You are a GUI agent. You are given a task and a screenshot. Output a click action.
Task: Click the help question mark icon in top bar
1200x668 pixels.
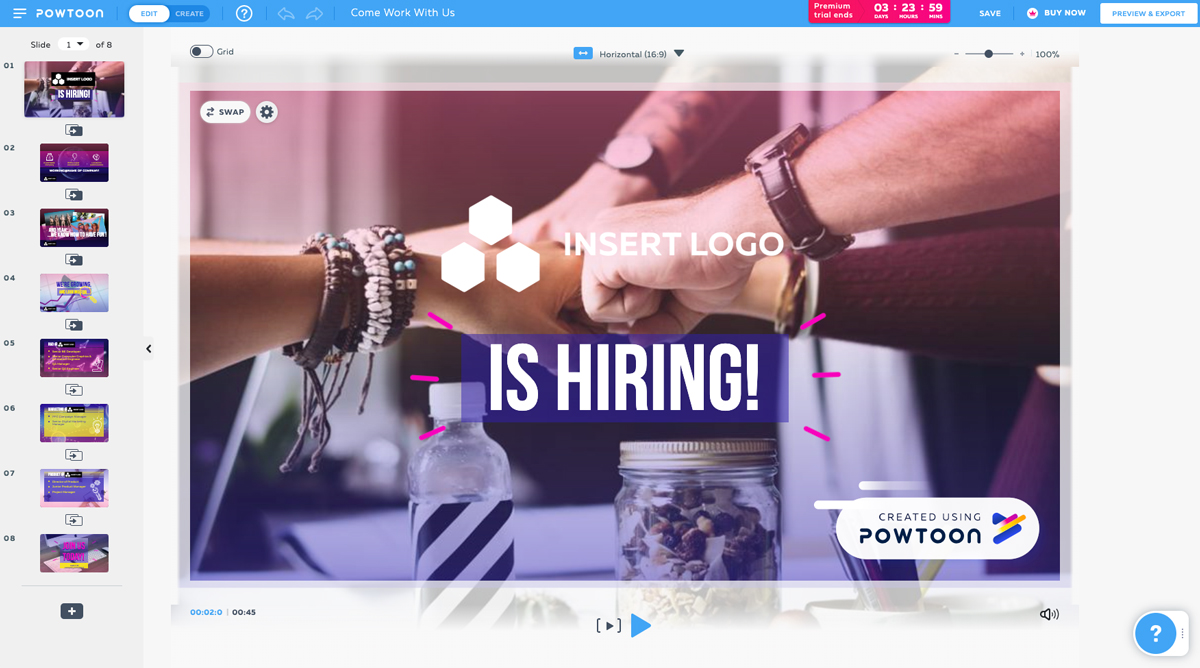click(x=244, y=13)
